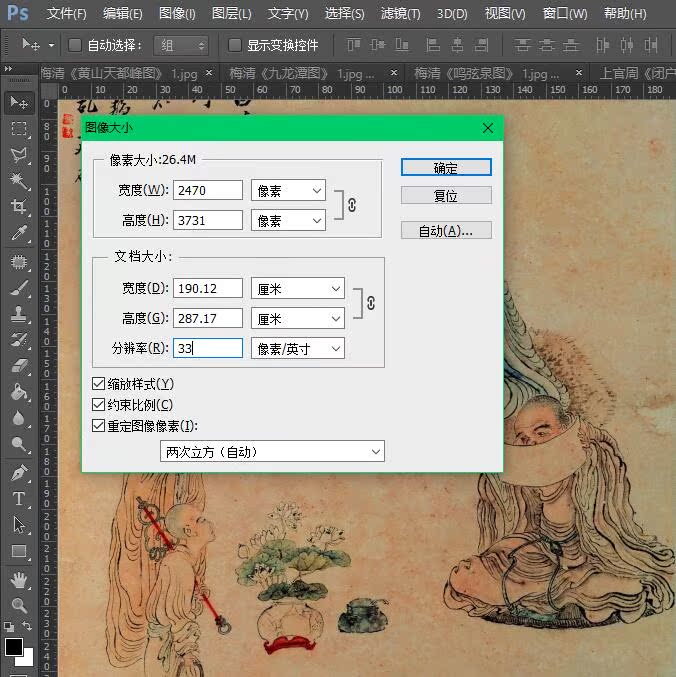The image size is (676, 677).
Task: Open the 窗口(W) menu
Action: [x=565, y=14]
